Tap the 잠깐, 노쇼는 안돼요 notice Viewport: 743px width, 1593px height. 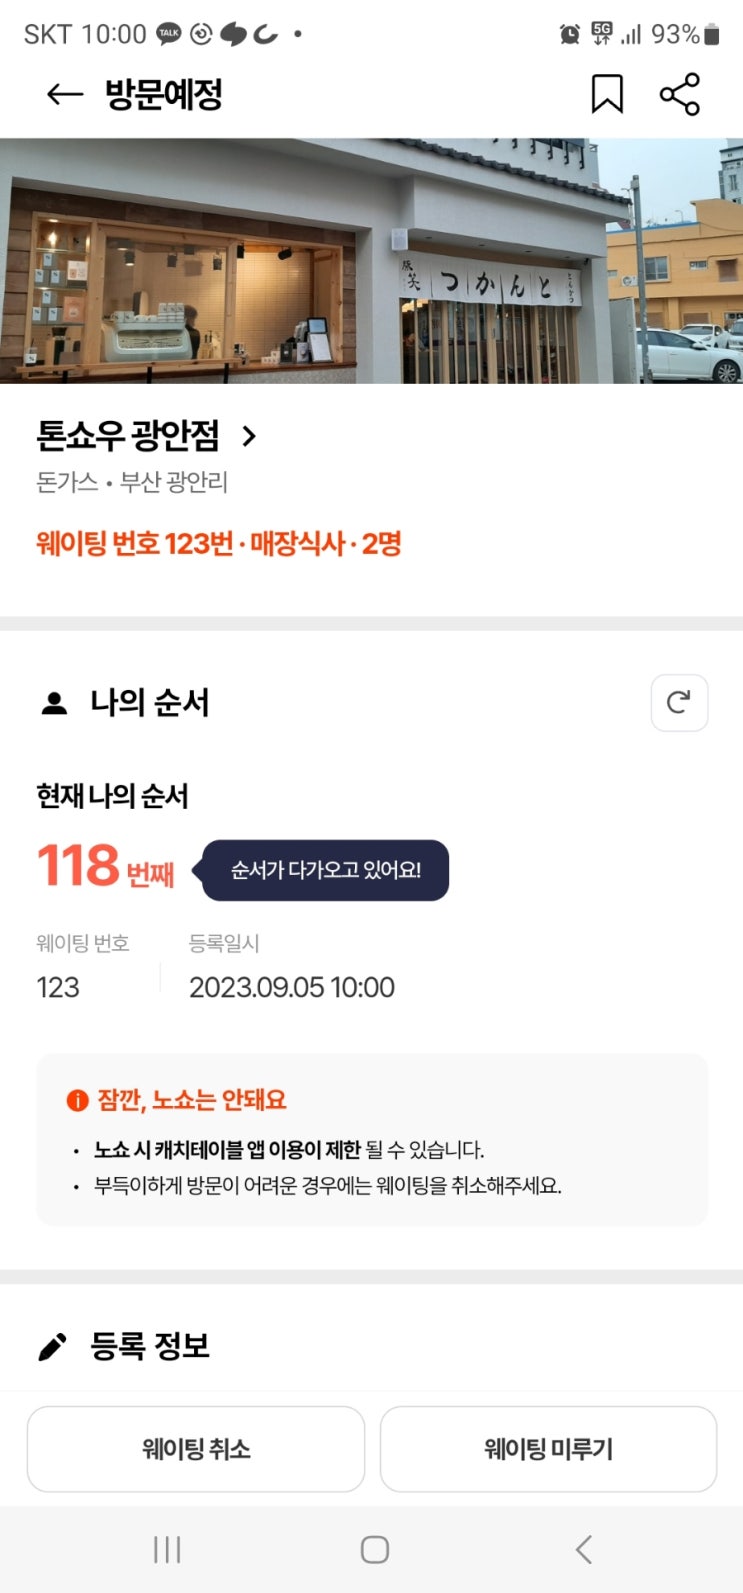(191, 1100)
